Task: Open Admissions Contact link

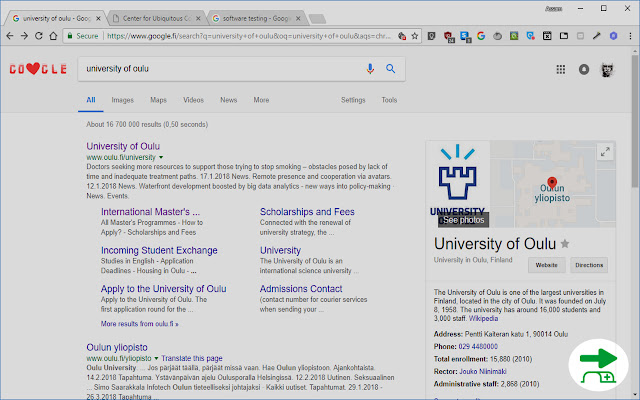Action: pyautogui.click(x=301, y=289)
